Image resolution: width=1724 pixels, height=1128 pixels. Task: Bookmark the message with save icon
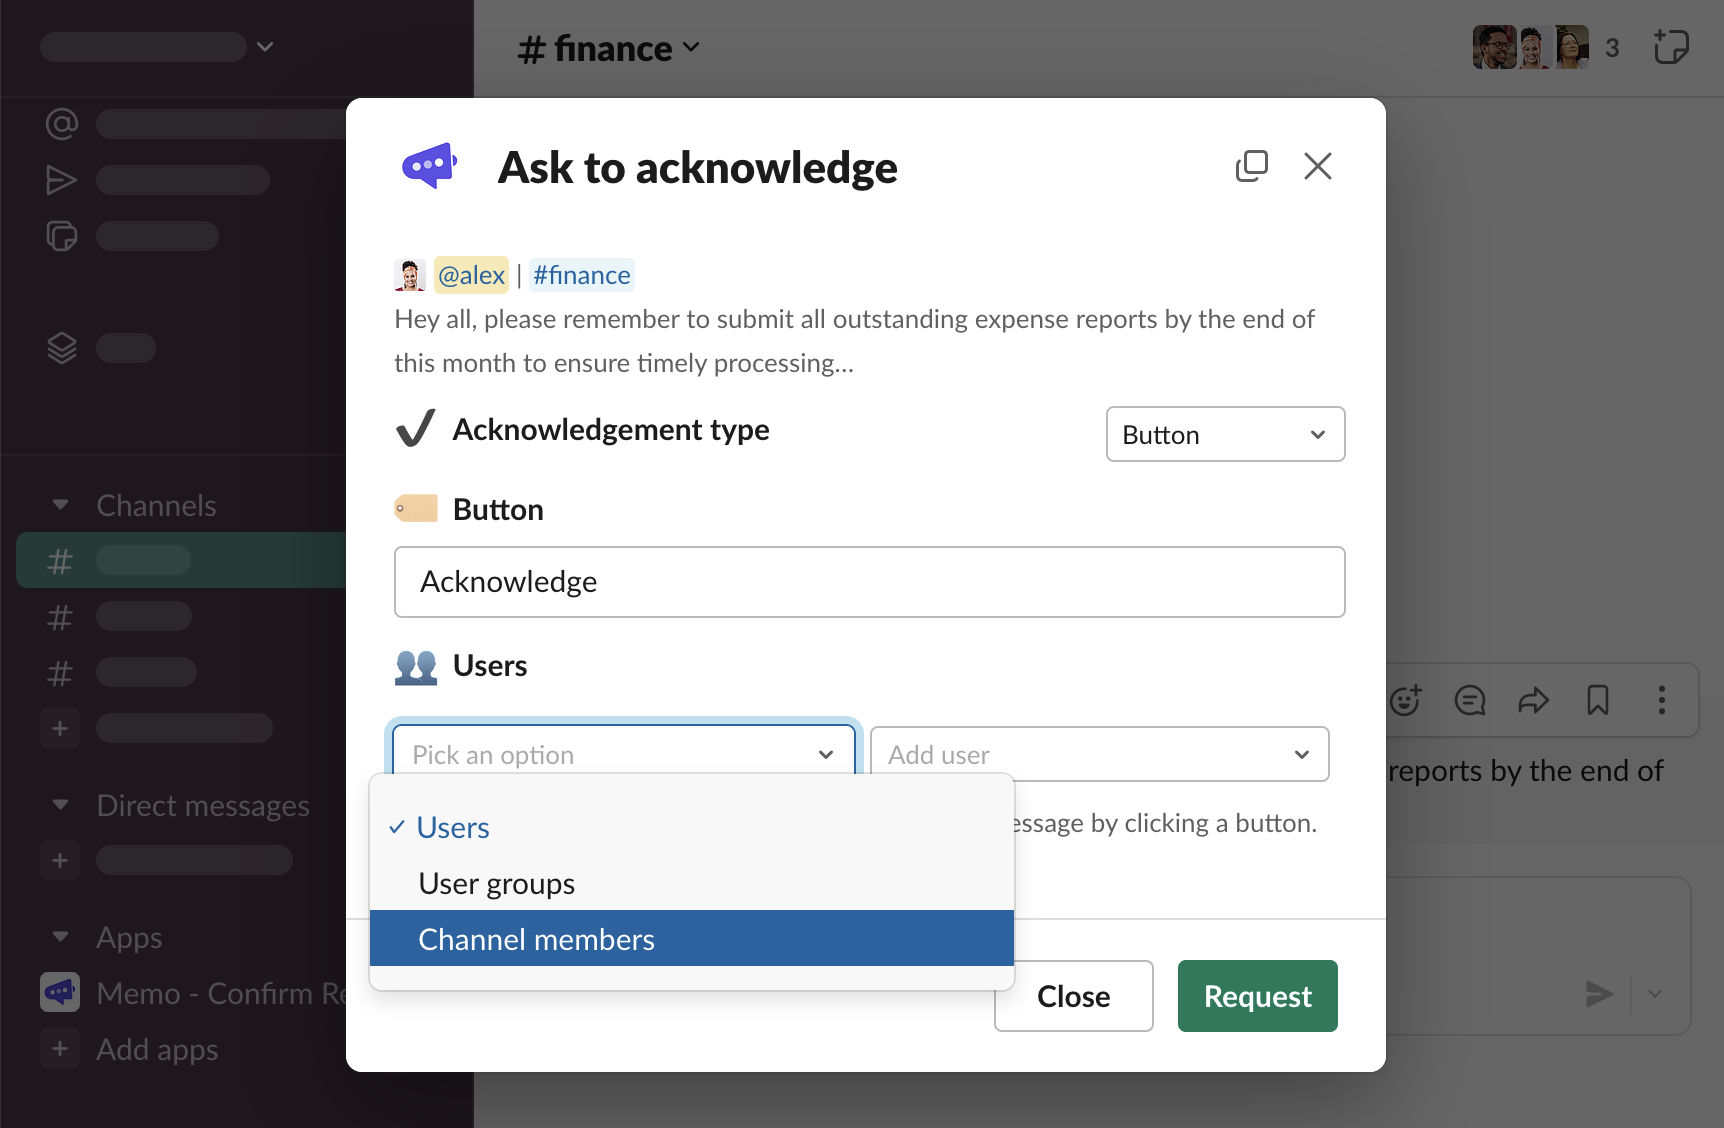tap(1597, 700)
